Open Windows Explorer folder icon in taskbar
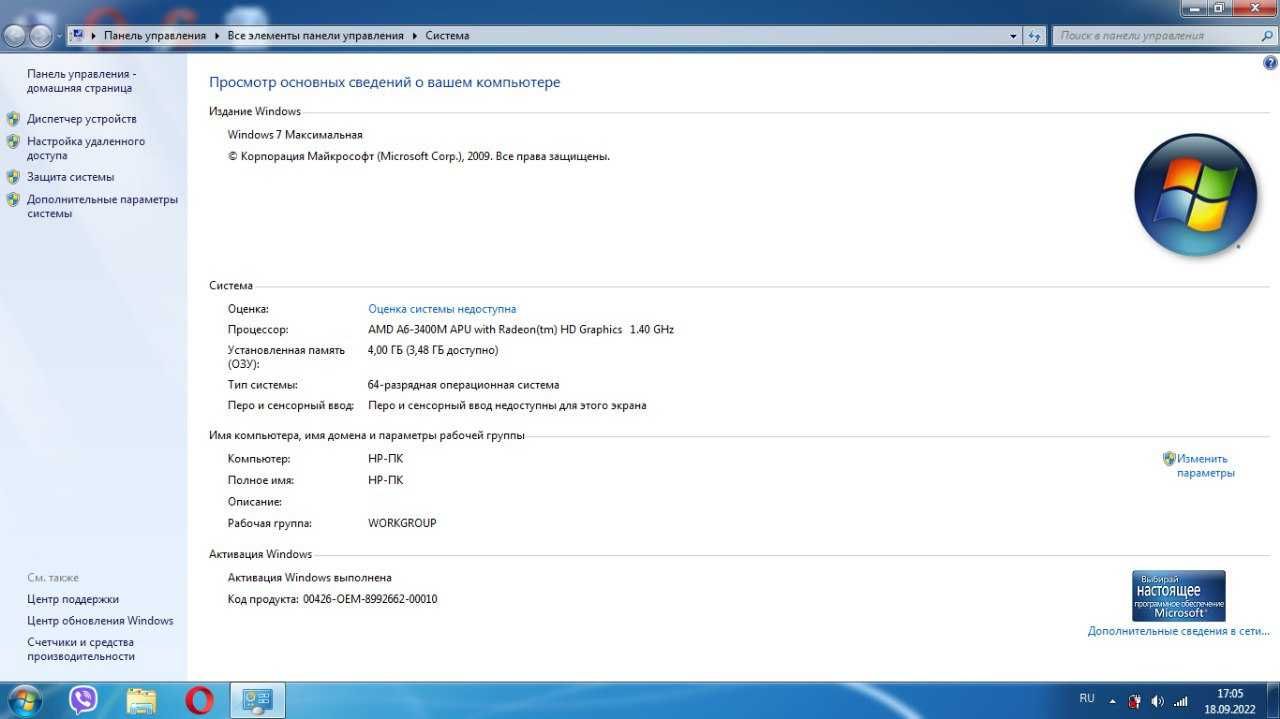Viewport: 1280px width, 719px height. coord(142,701)
